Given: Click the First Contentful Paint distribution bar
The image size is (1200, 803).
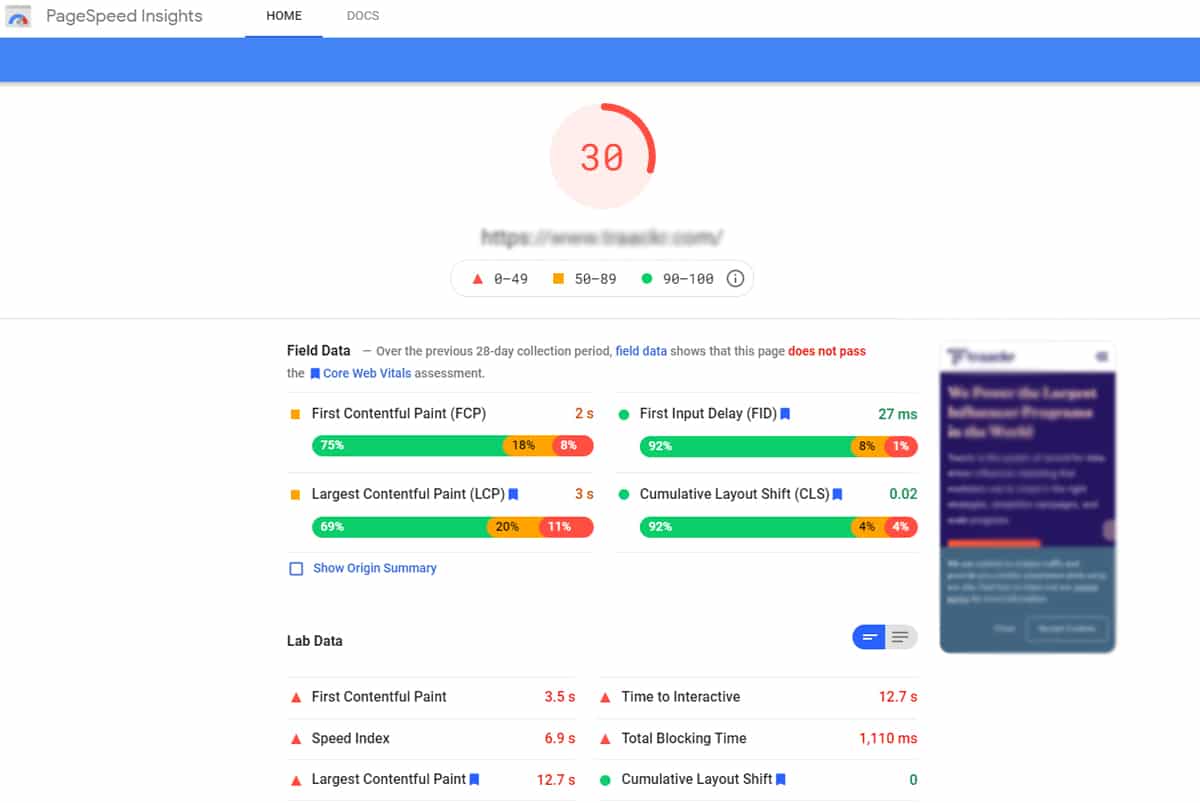Looking at the screenshot, I should click(452, 445).
